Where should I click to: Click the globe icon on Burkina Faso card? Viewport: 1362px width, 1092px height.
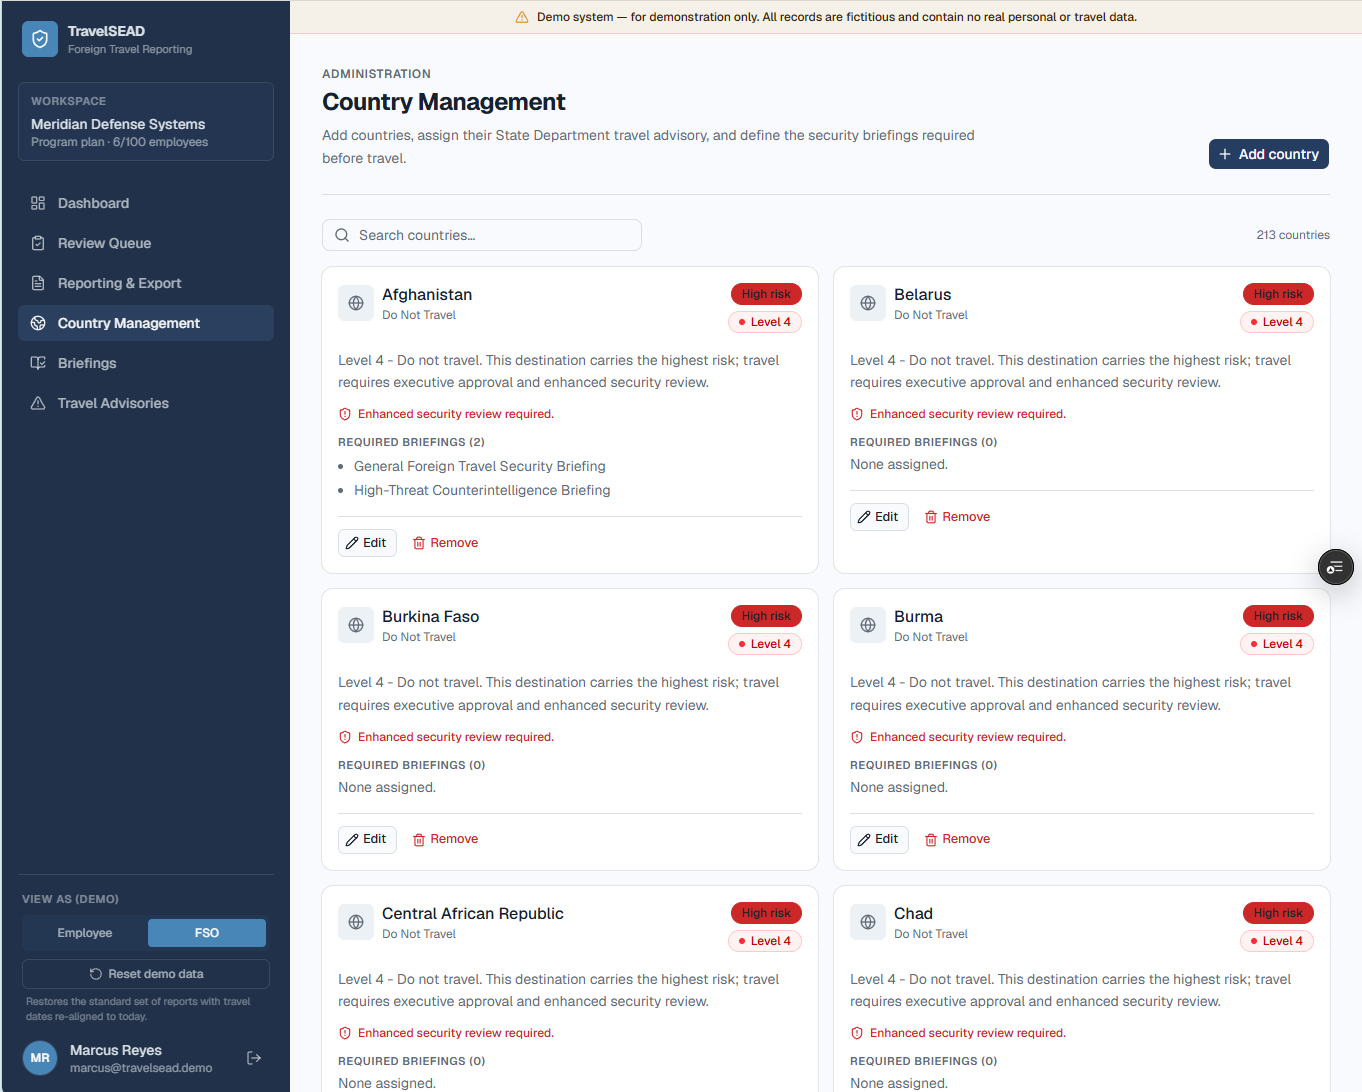(356, 625)
